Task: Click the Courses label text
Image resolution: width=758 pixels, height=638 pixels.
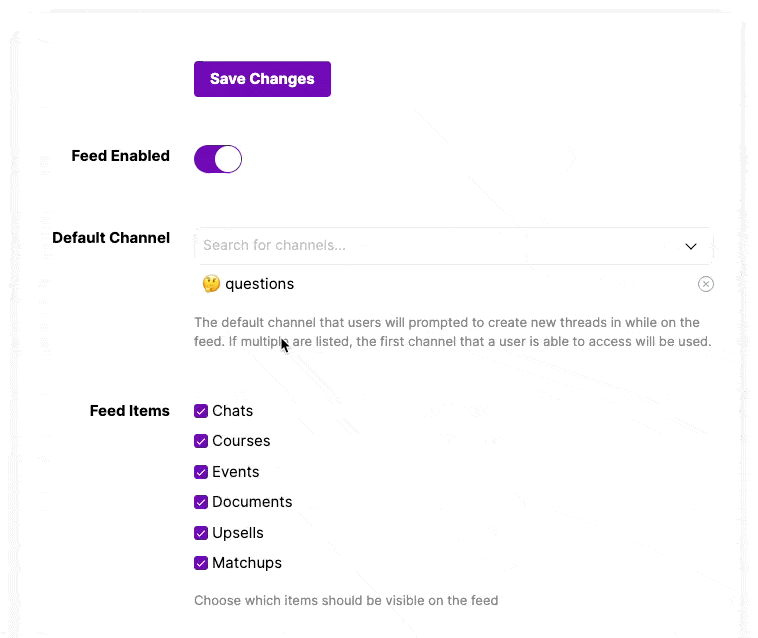Action: point(241,441)
